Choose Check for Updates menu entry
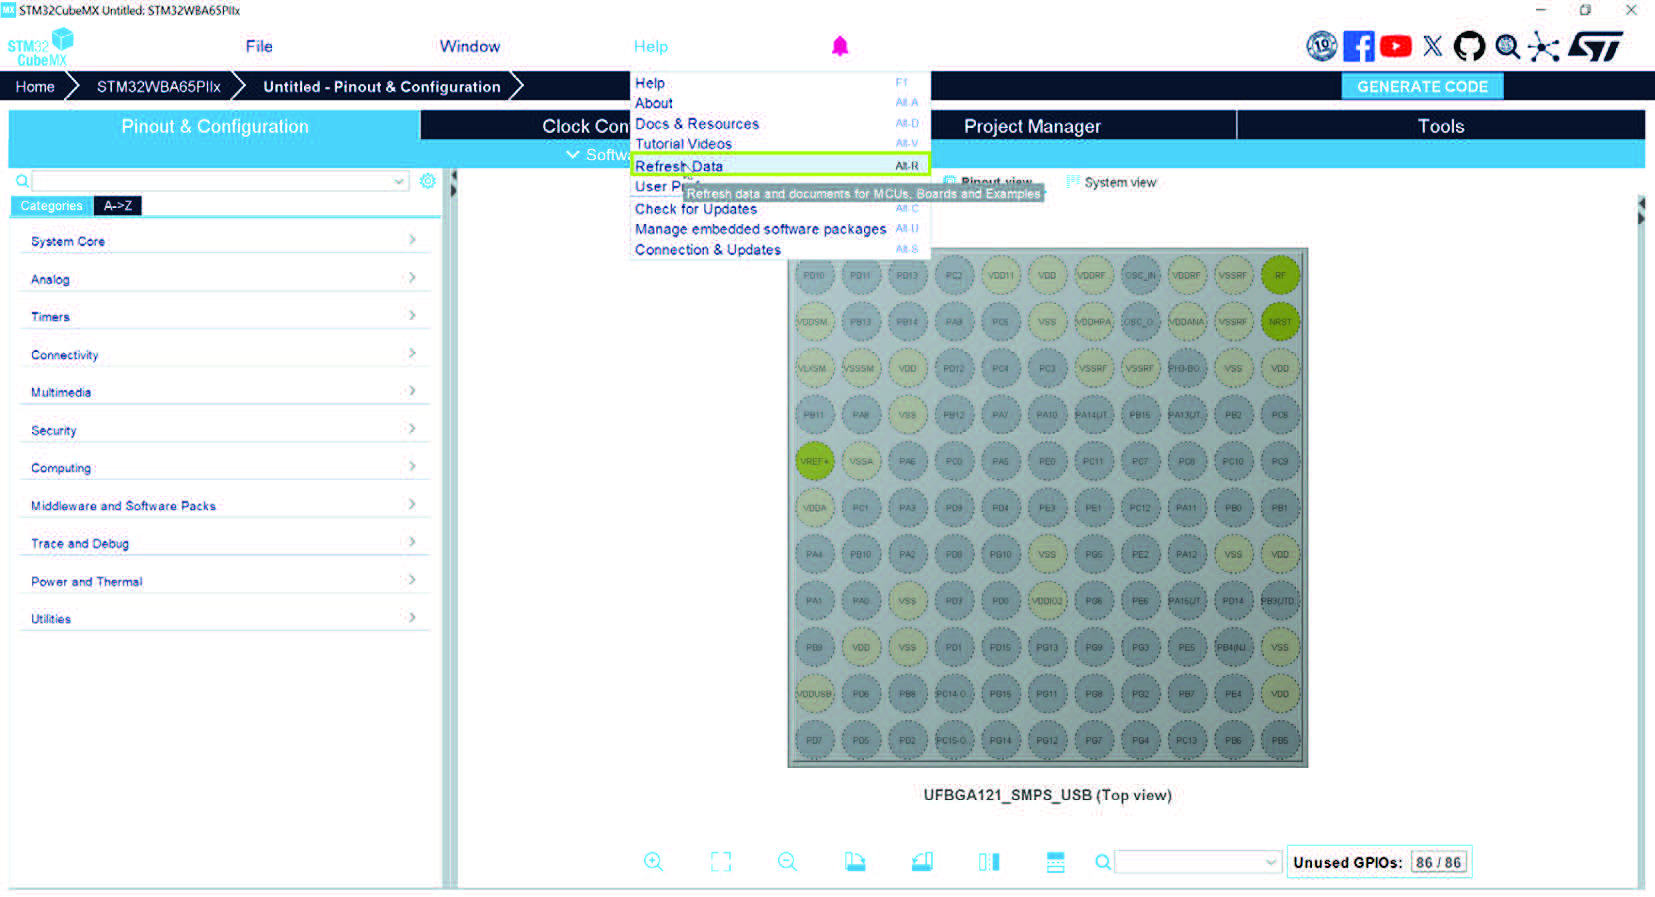The height and width of the screenshot is (897, 1655). tap(780, 209)
